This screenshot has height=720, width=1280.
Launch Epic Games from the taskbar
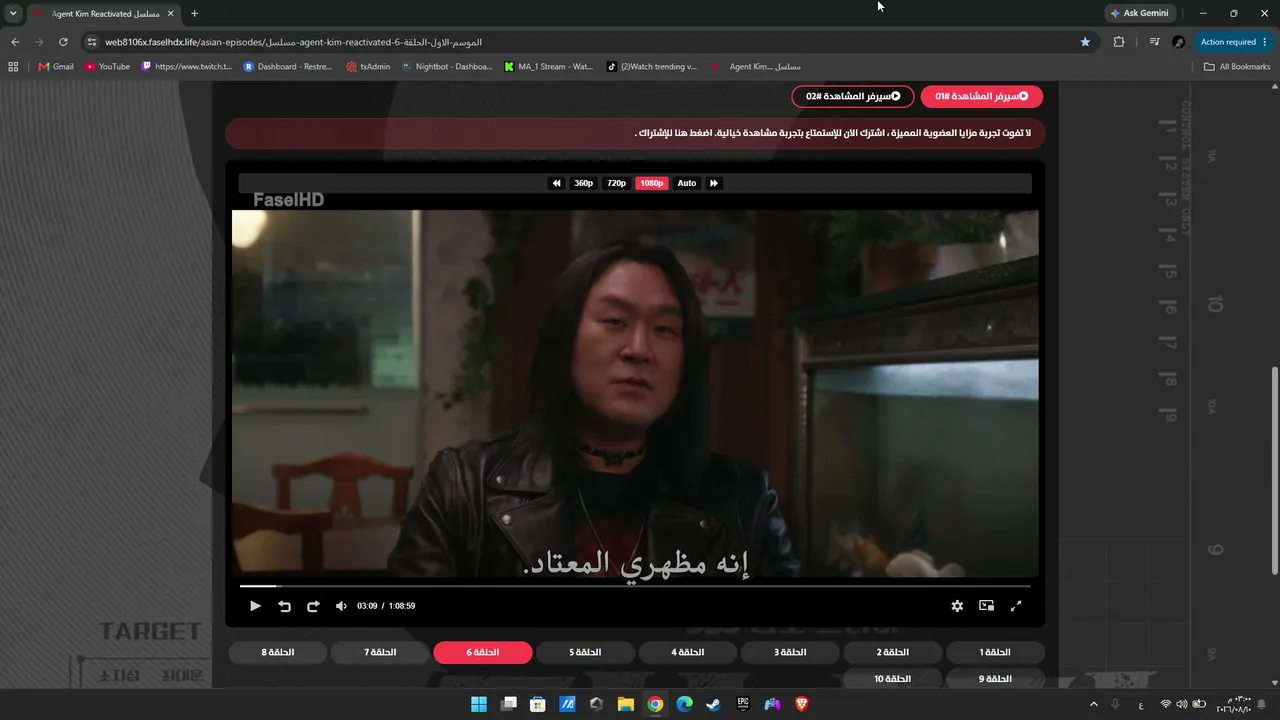743,704
